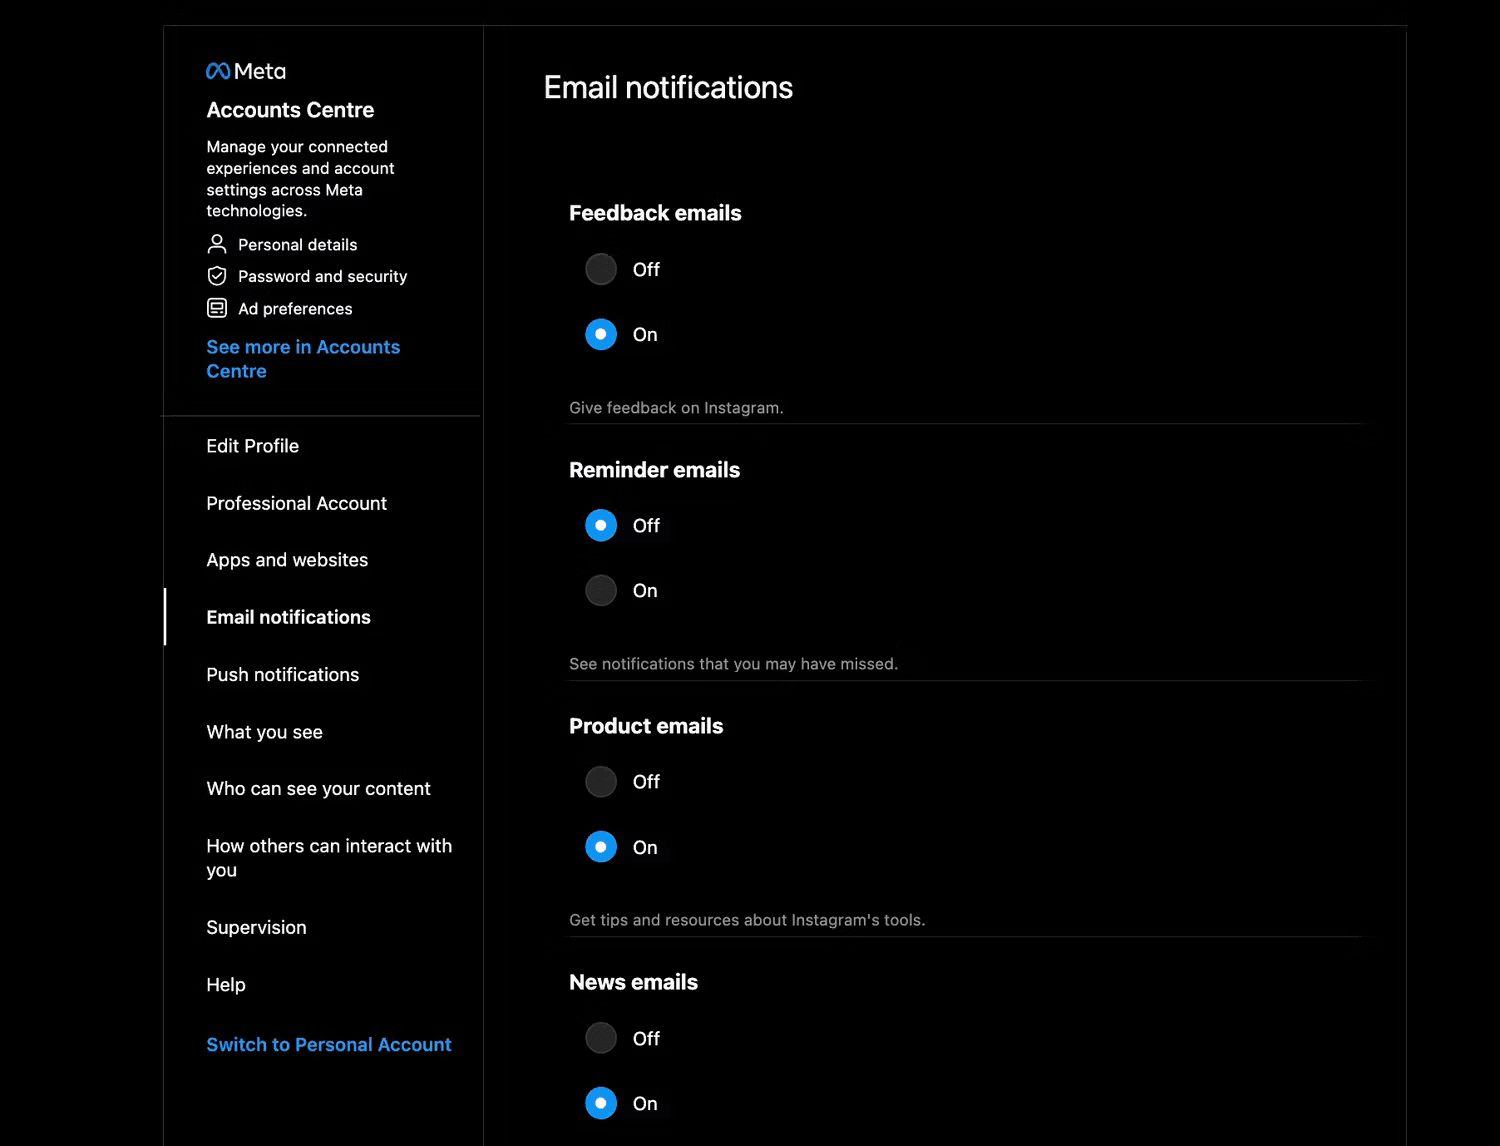Click the Ad preferences icon
The height and width of the screenshot is (1146, 1500).
pos(216,308)
